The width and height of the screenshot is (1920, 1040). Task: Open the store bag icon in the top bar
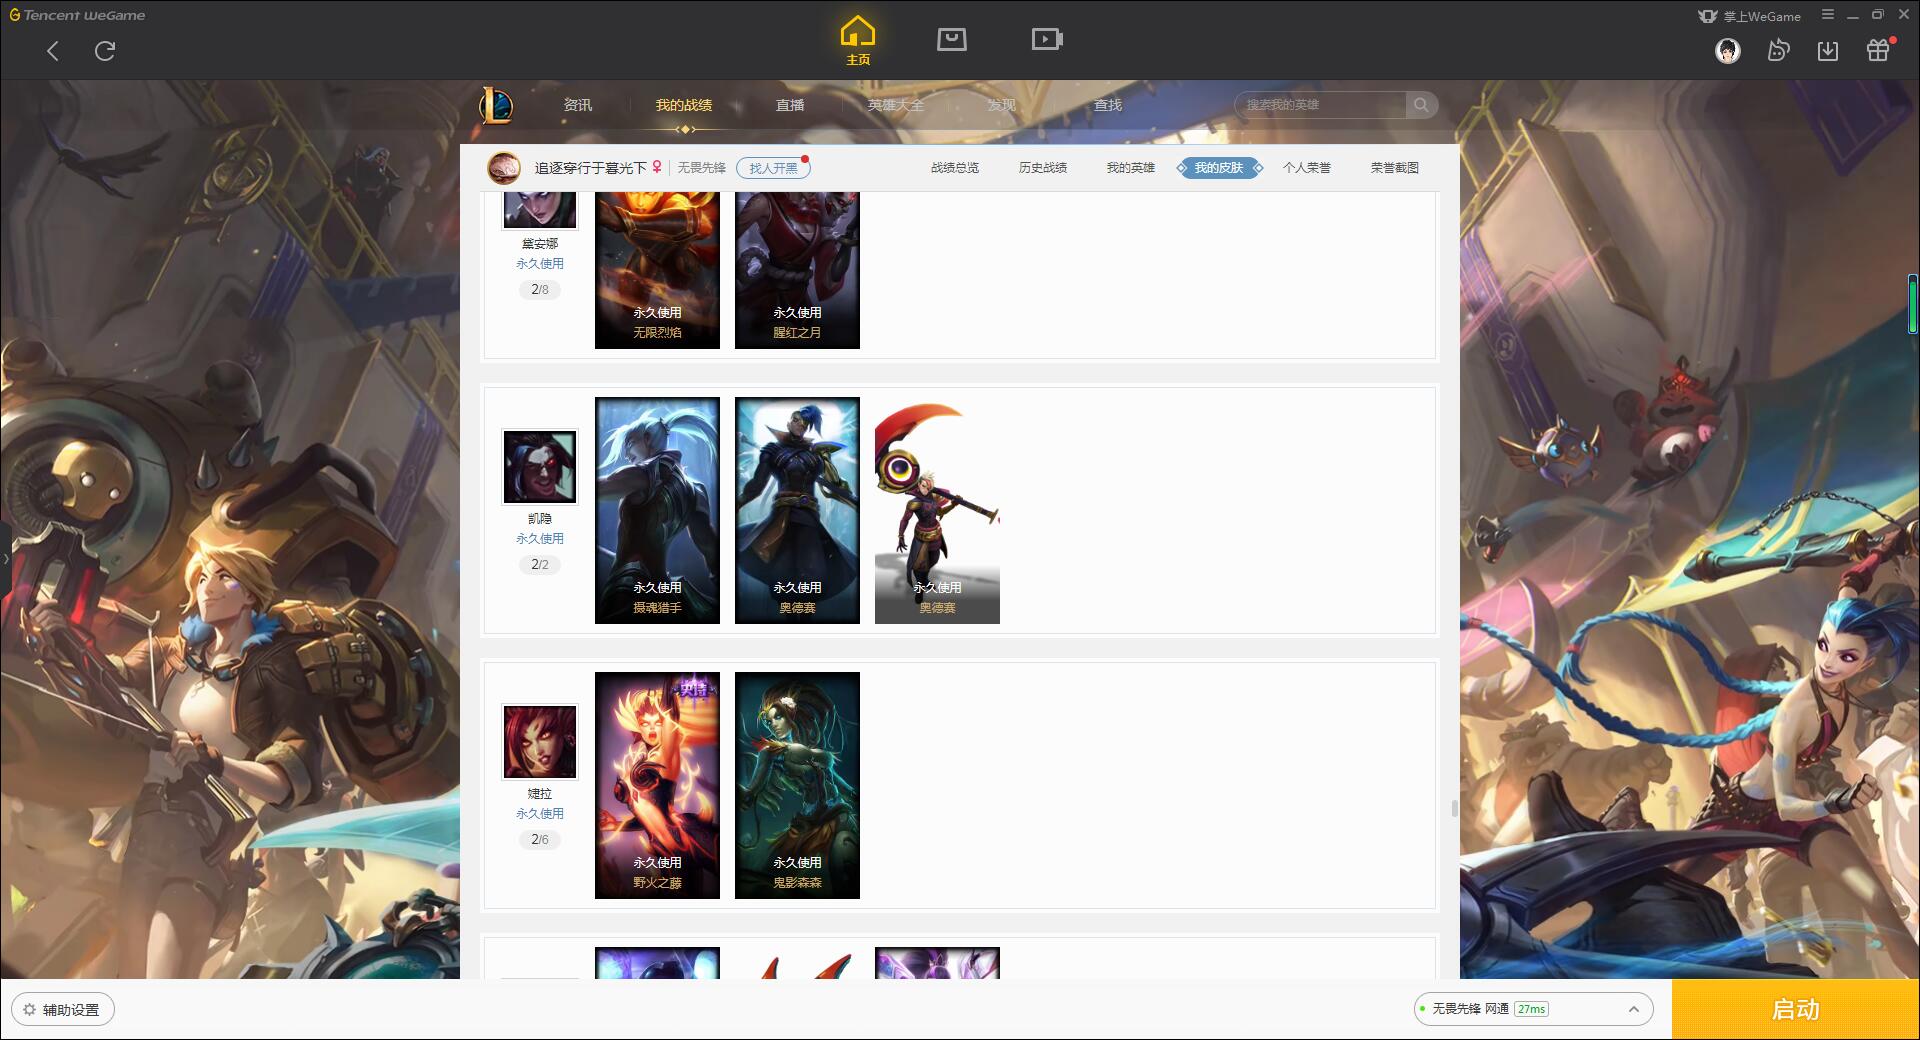pyautogui.click(x=951, y=39)
